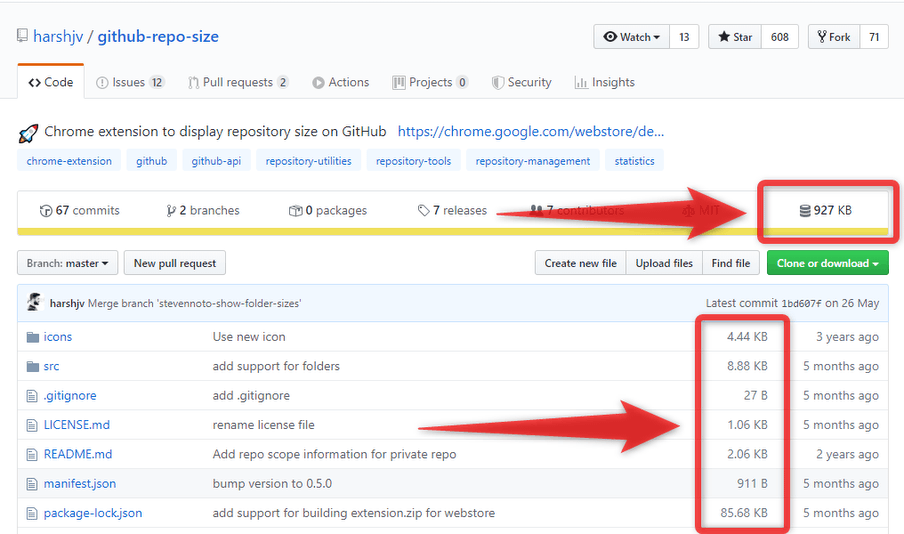Image resolution: width=904 pixels, height=534 pixels.
Task: Click the package-lock.json file icon
Action: coord(32,513)
